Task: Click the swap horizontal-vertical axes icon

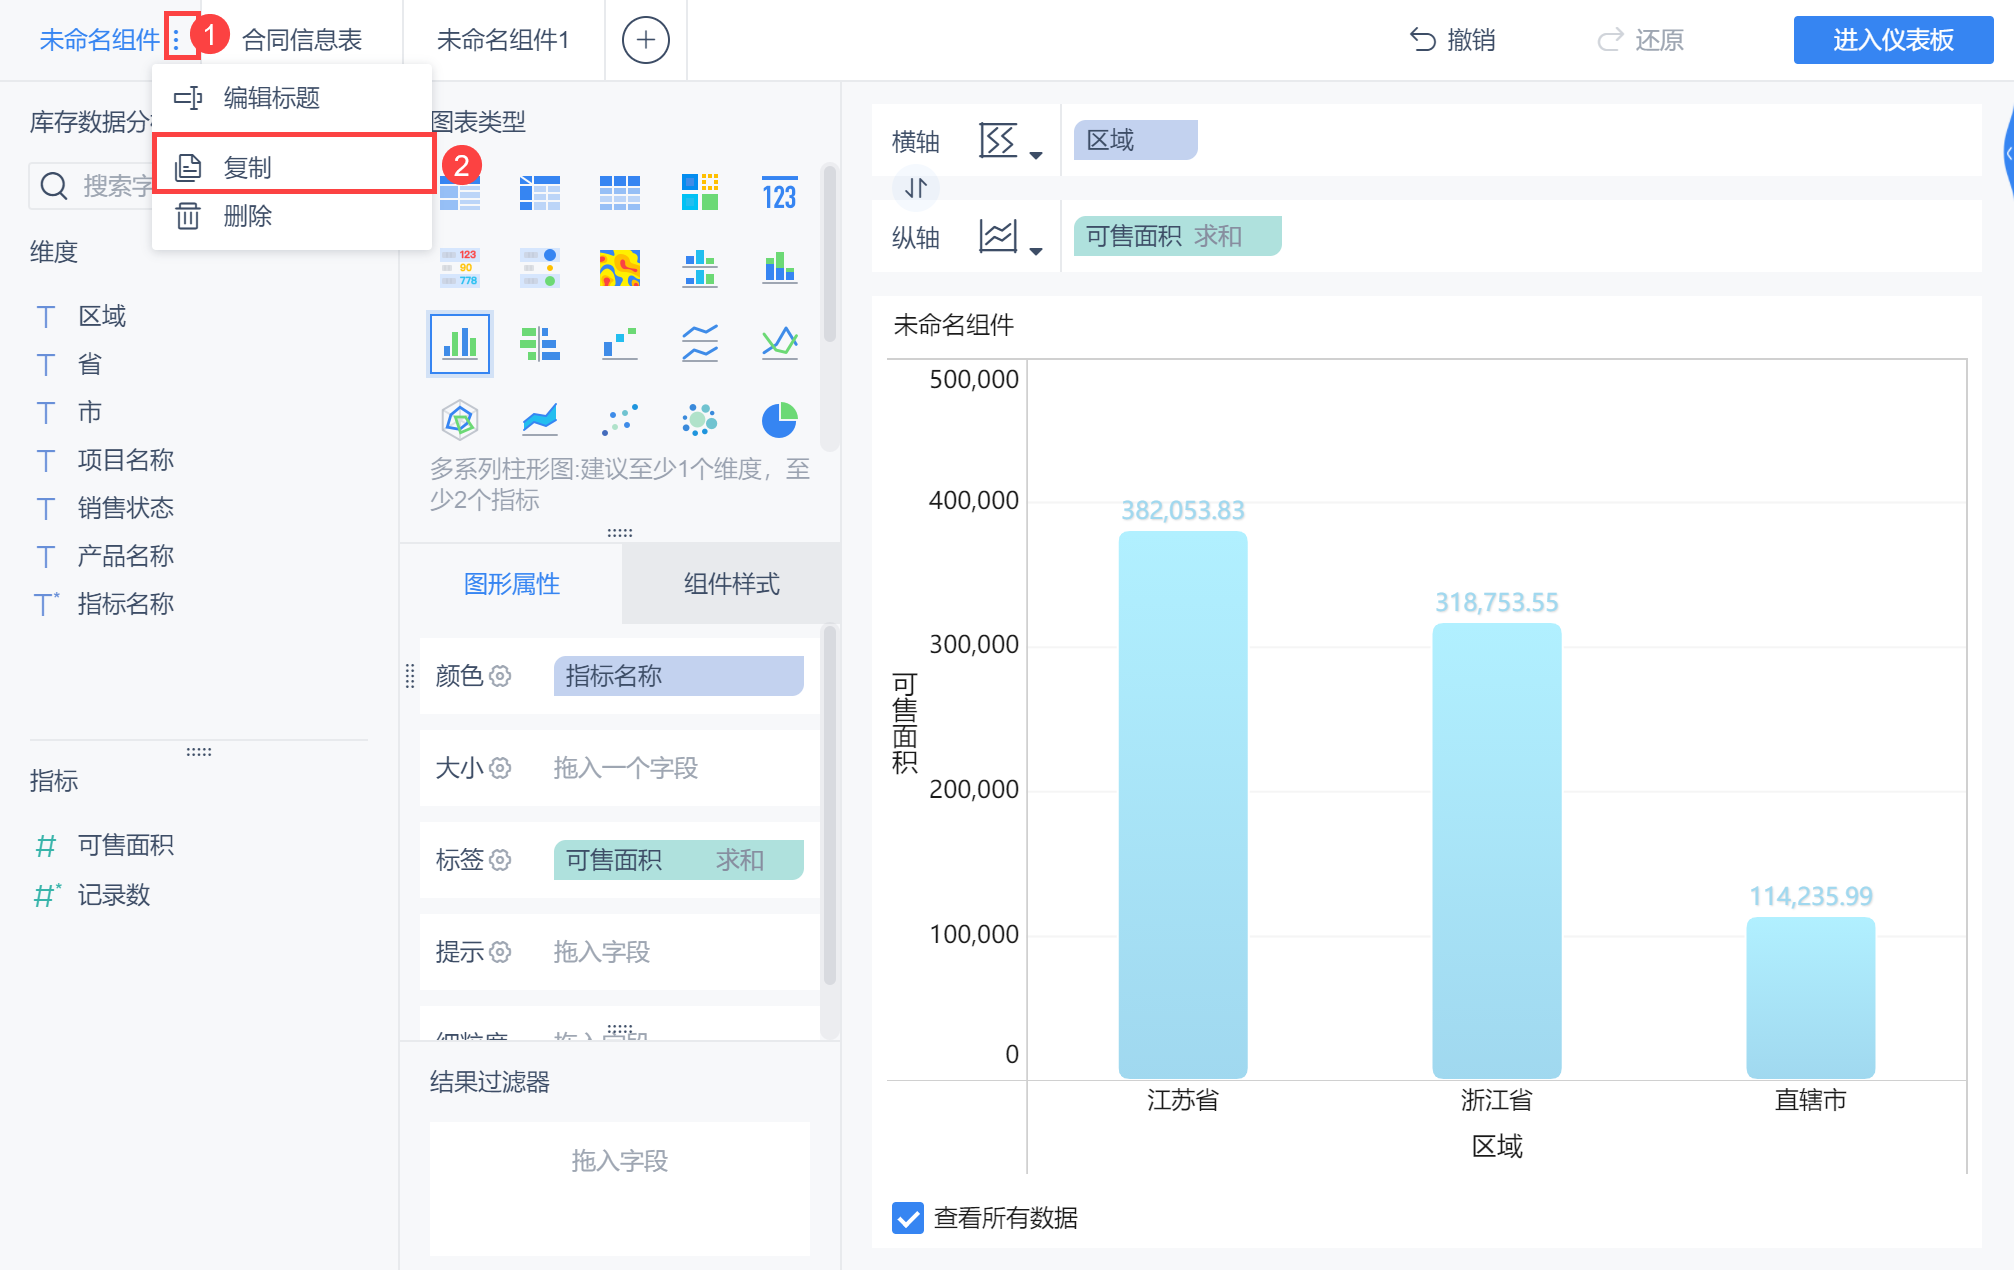Action: (x=916, y=188)
